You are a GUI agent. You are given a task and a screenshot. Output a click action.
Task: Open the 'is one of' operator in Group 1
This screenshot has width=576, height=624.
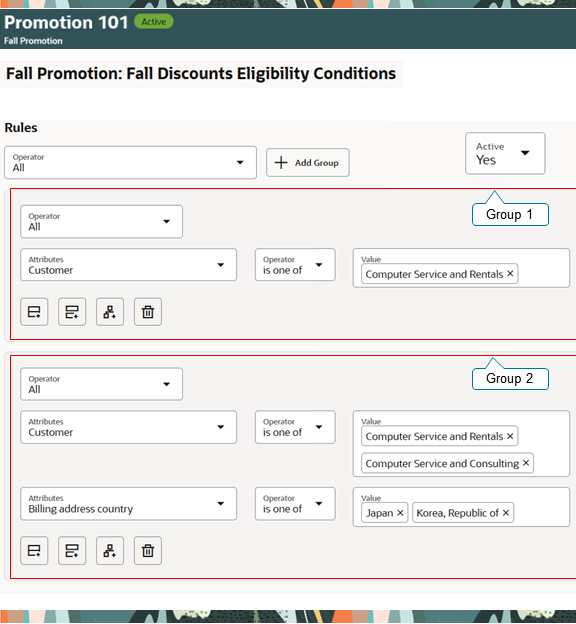coord(295,265)
